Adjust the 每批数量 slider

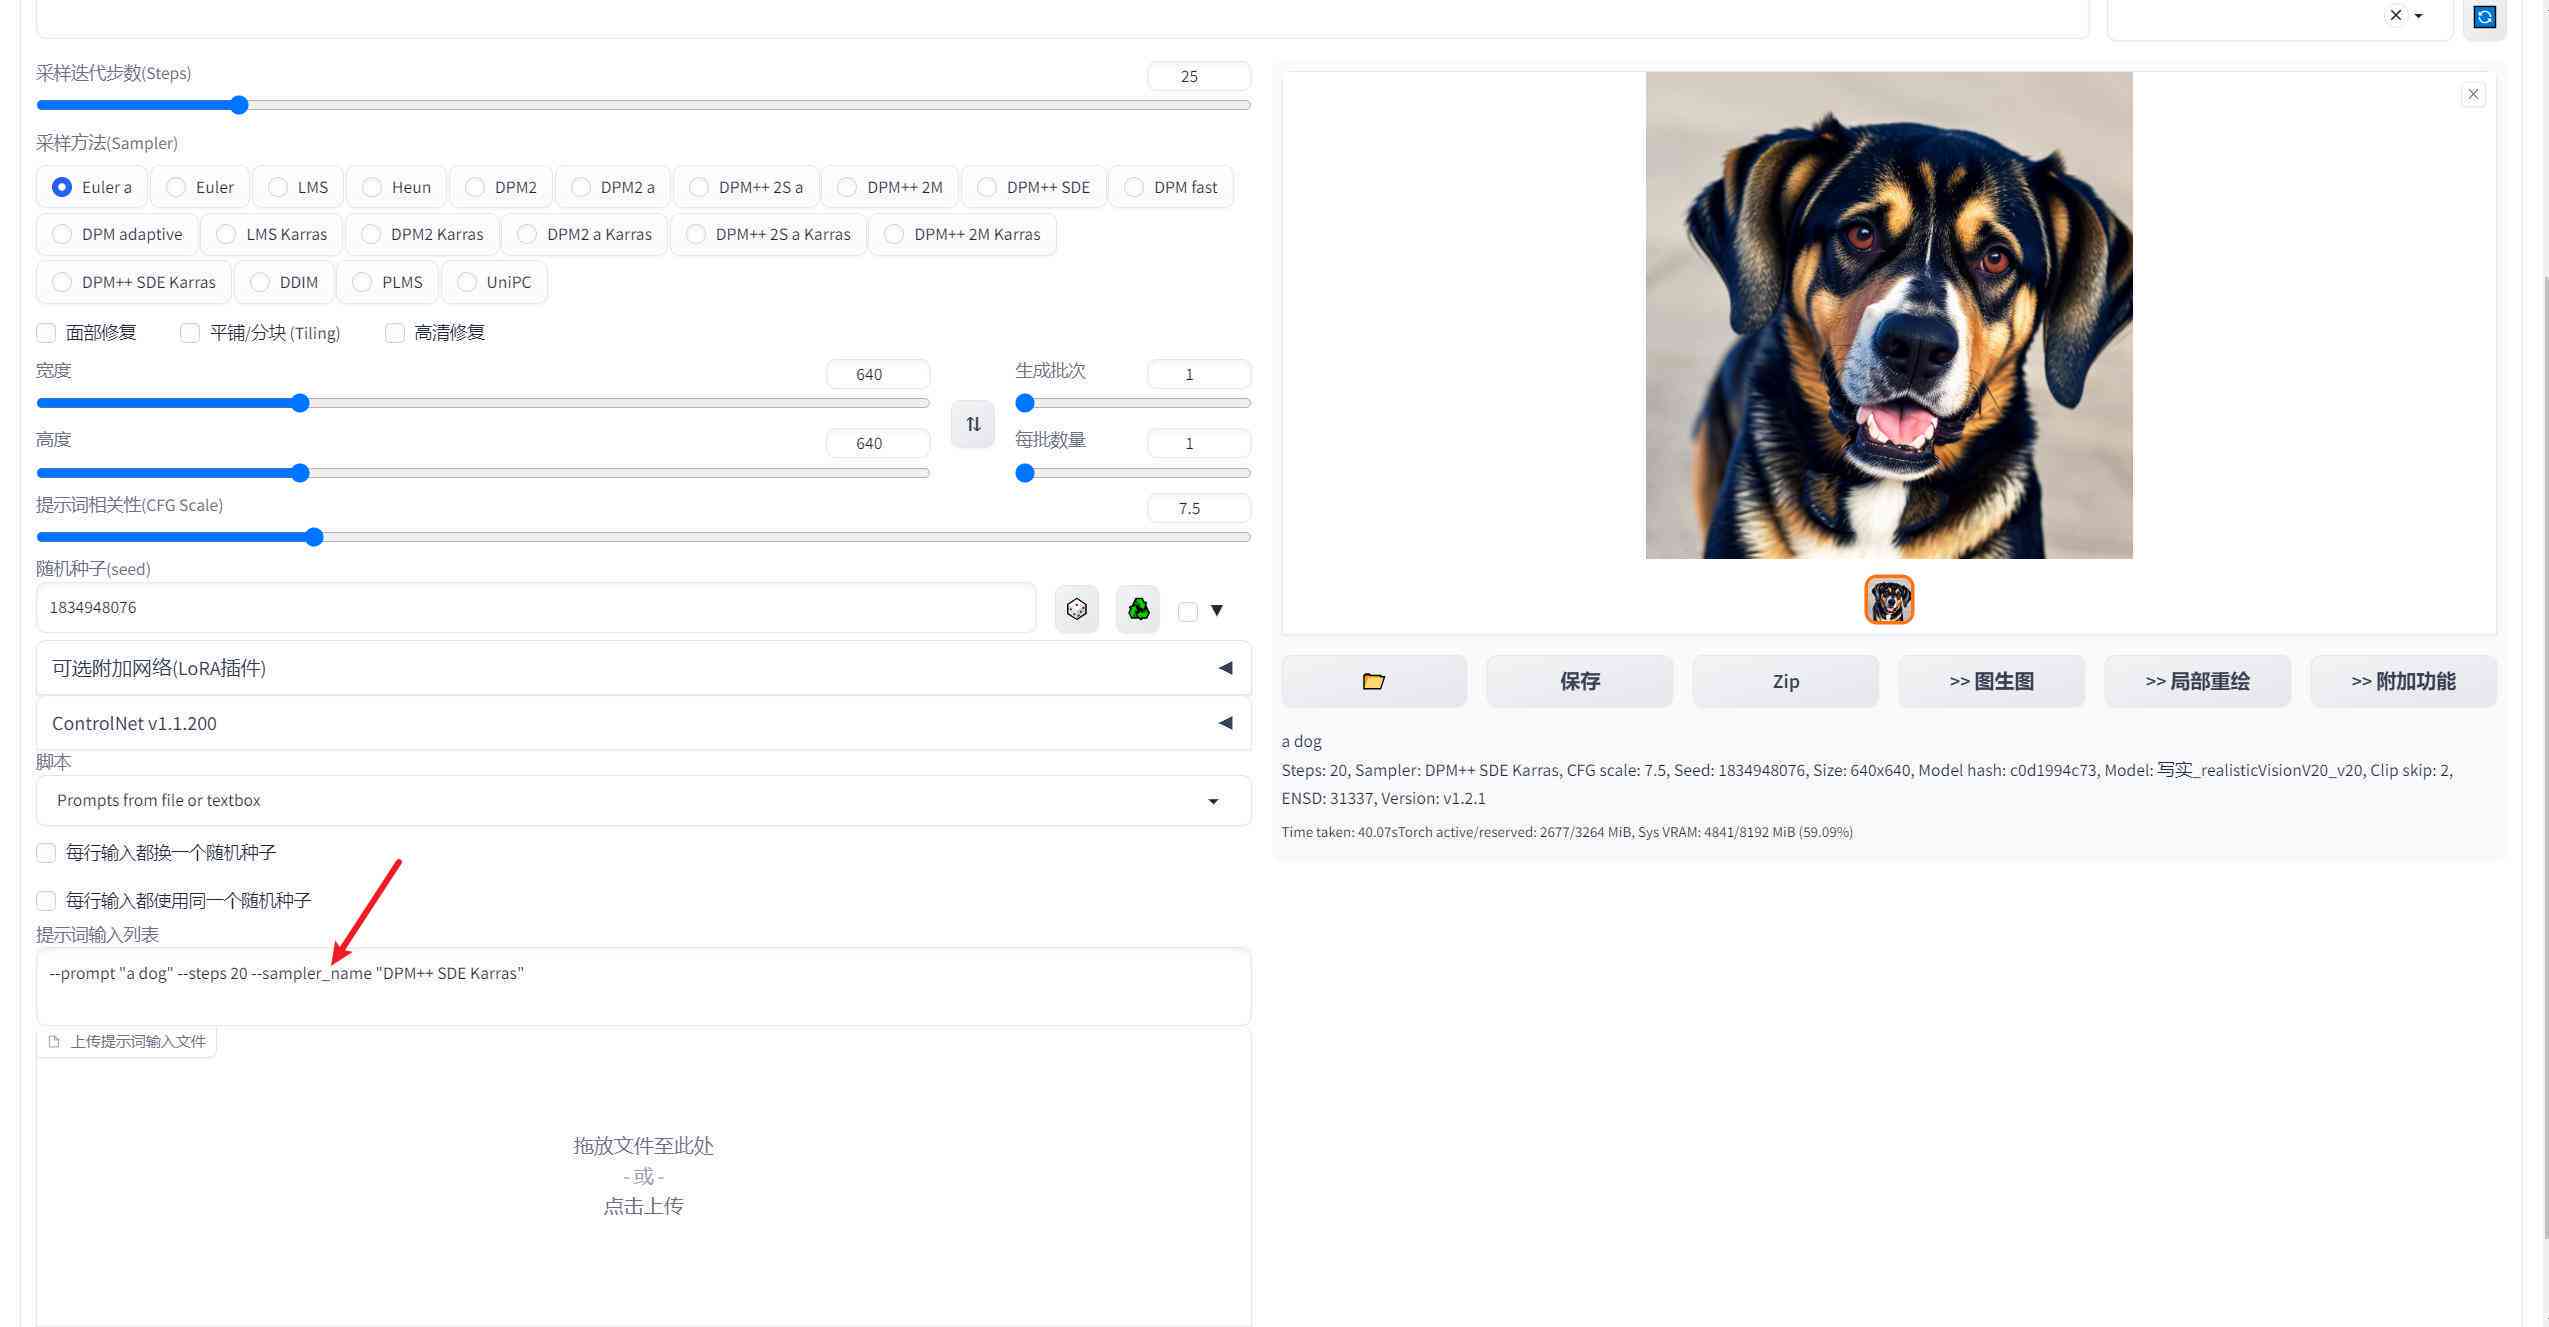1133,473
